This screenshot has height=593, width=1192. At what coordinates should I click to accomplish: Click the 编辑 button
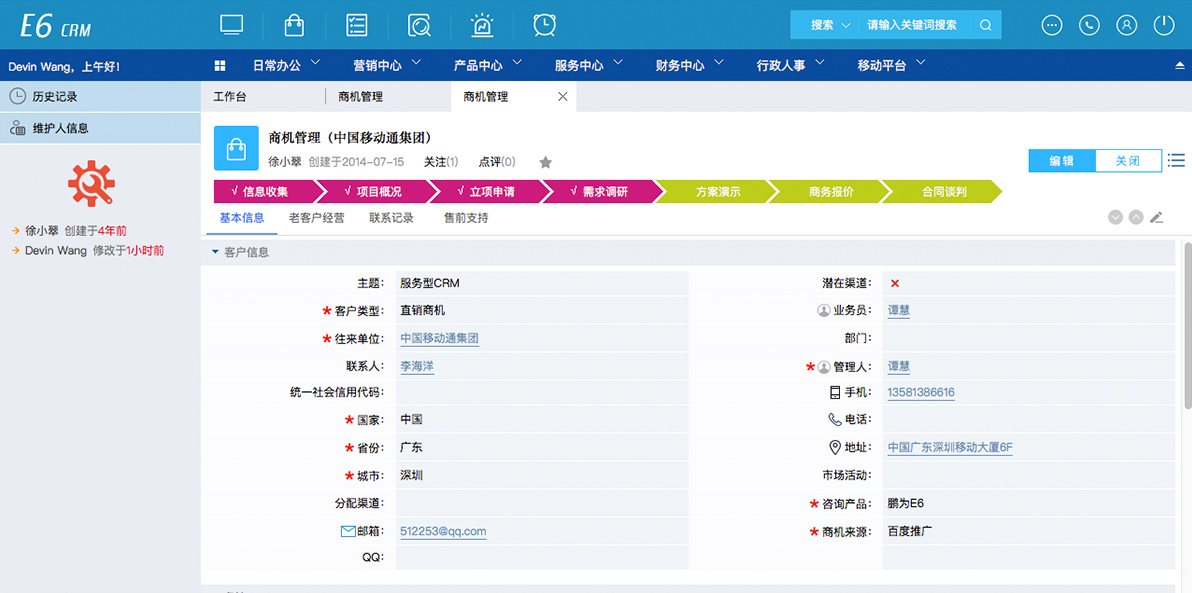(x=1062, y=160)
